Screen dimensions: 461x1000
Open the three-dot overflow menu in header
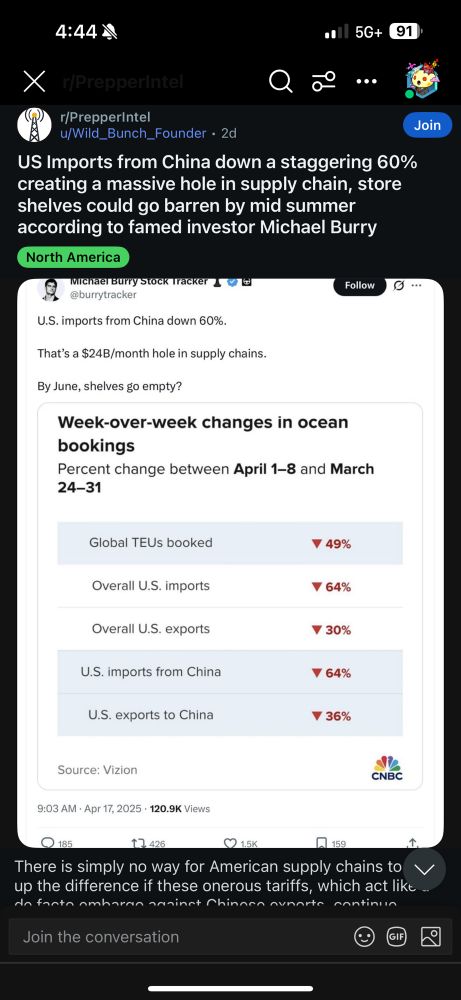click(366, 82)
